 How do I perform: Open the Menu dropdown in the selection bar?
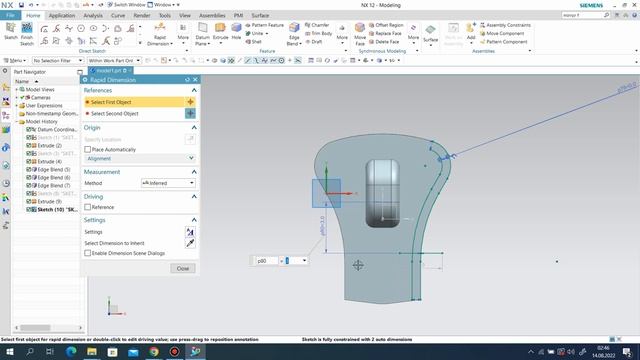pos(15,60)
